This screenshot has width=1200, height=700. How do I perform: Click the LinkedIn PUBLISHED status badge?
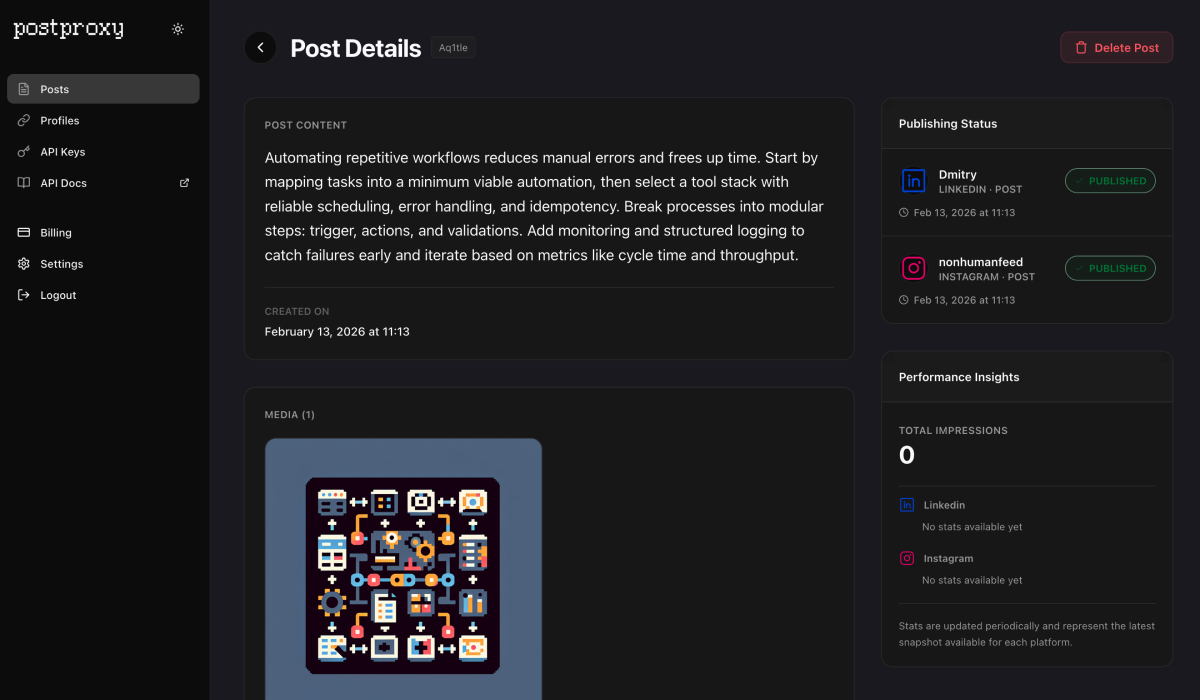click(1110, 181)
